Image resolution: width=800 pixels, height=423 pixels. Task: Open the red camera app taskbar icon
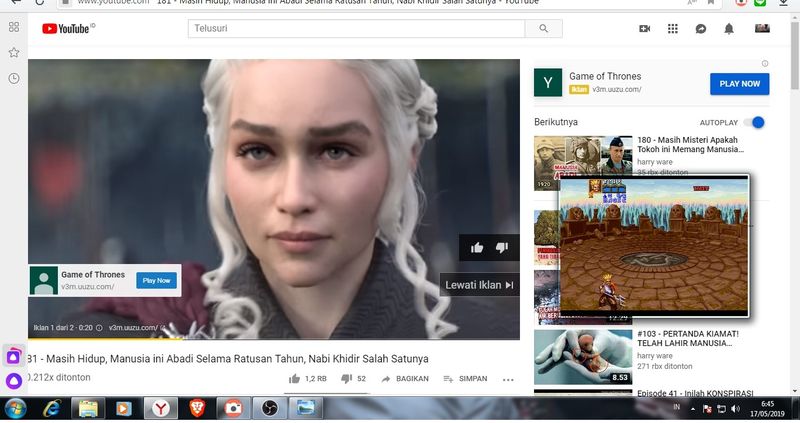(233, 409)
